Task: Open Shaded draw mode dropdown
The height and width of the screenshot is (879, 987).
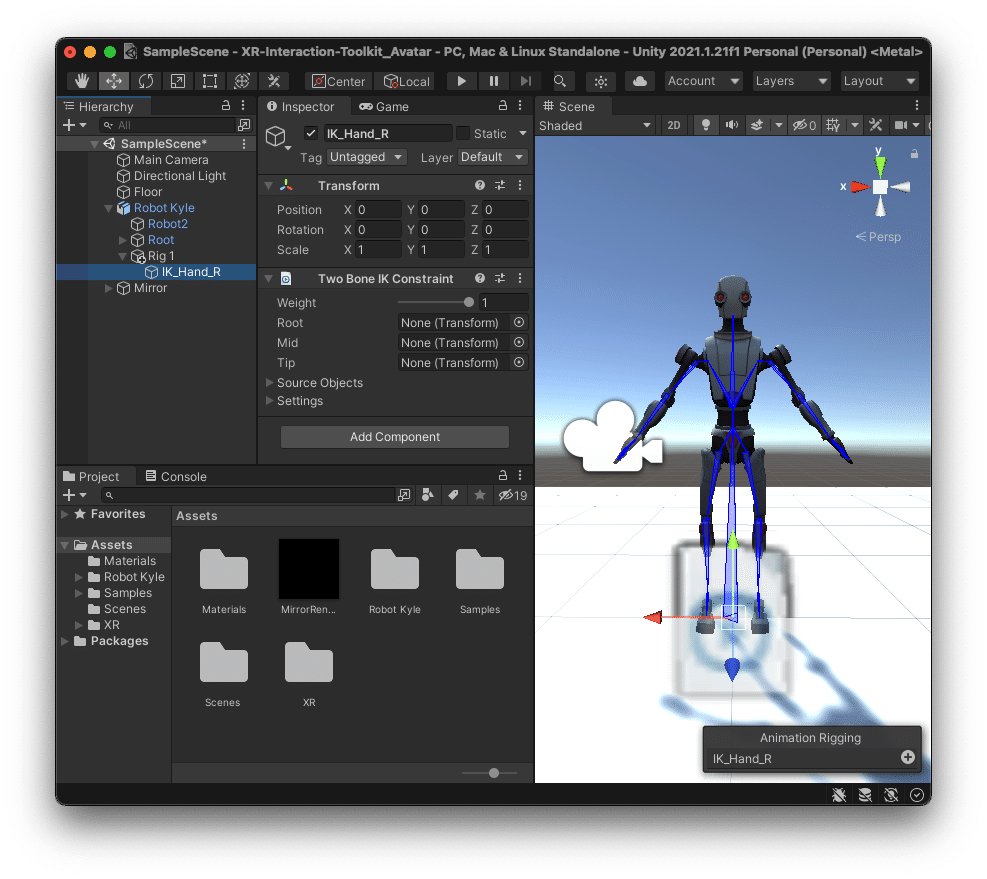Action: (595, 125)
